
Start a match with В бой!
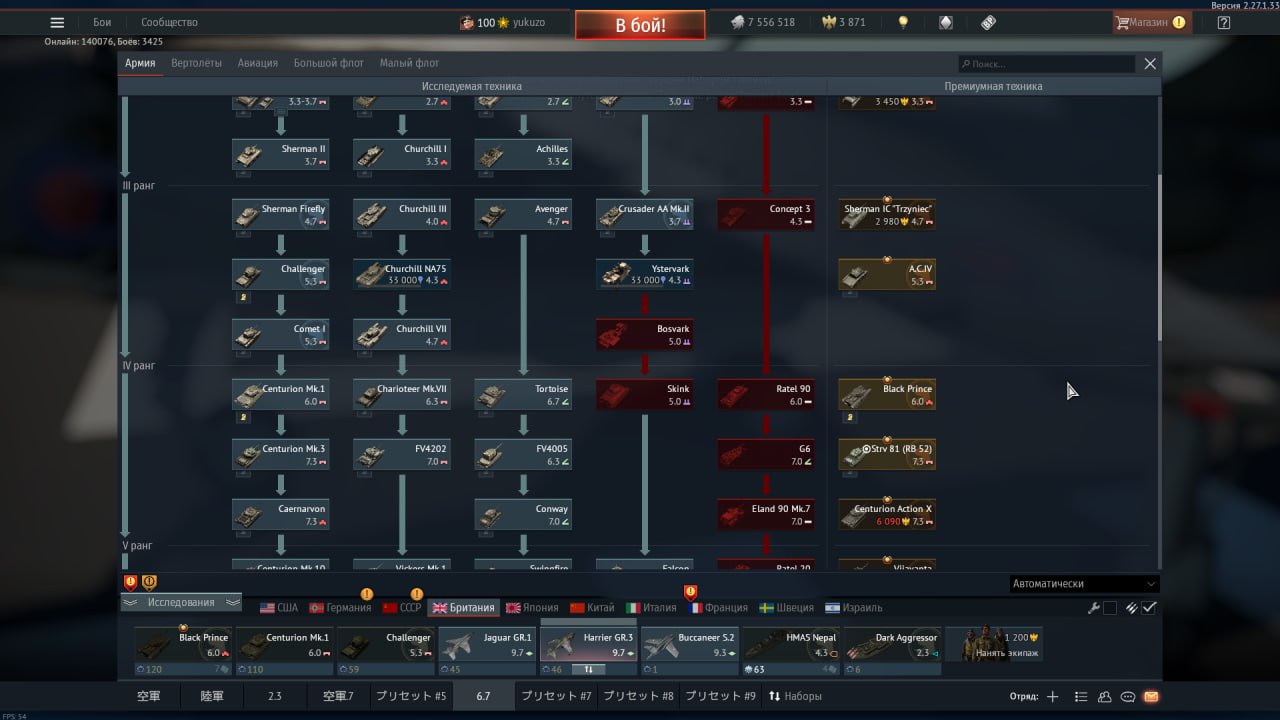[640, 25]
